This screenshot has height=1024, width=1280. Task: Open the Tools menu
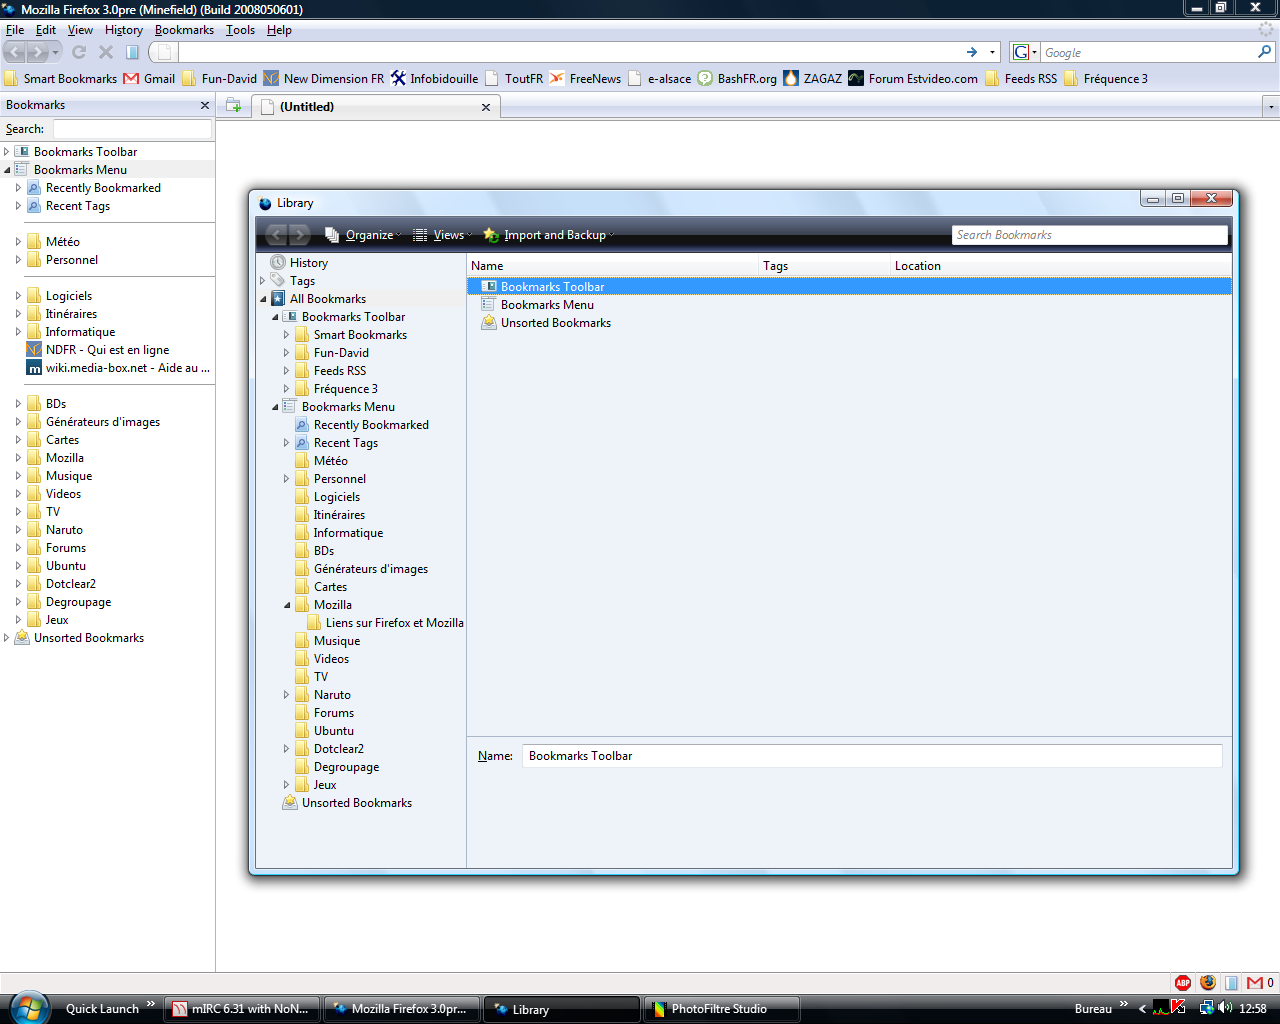(240, 30)
